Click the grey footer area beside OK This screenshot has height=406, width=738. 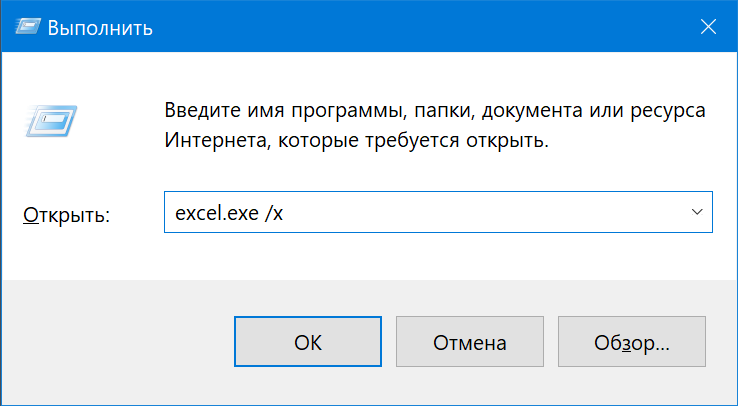coord(118,342)
